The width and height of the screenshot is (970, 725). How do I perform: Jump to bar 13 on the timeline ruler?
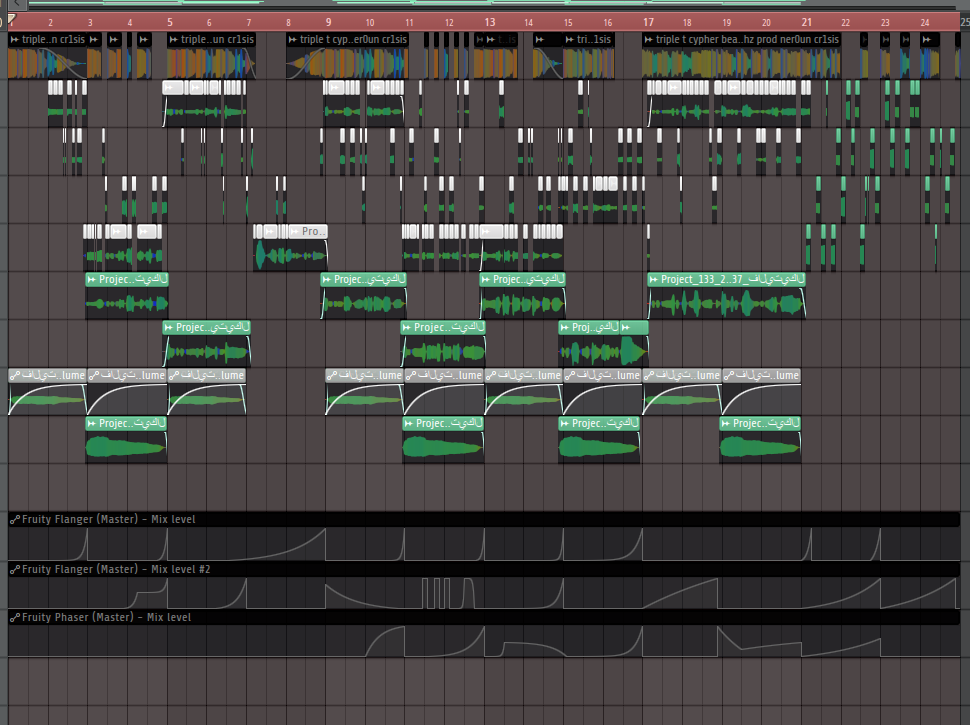[489, 22]
